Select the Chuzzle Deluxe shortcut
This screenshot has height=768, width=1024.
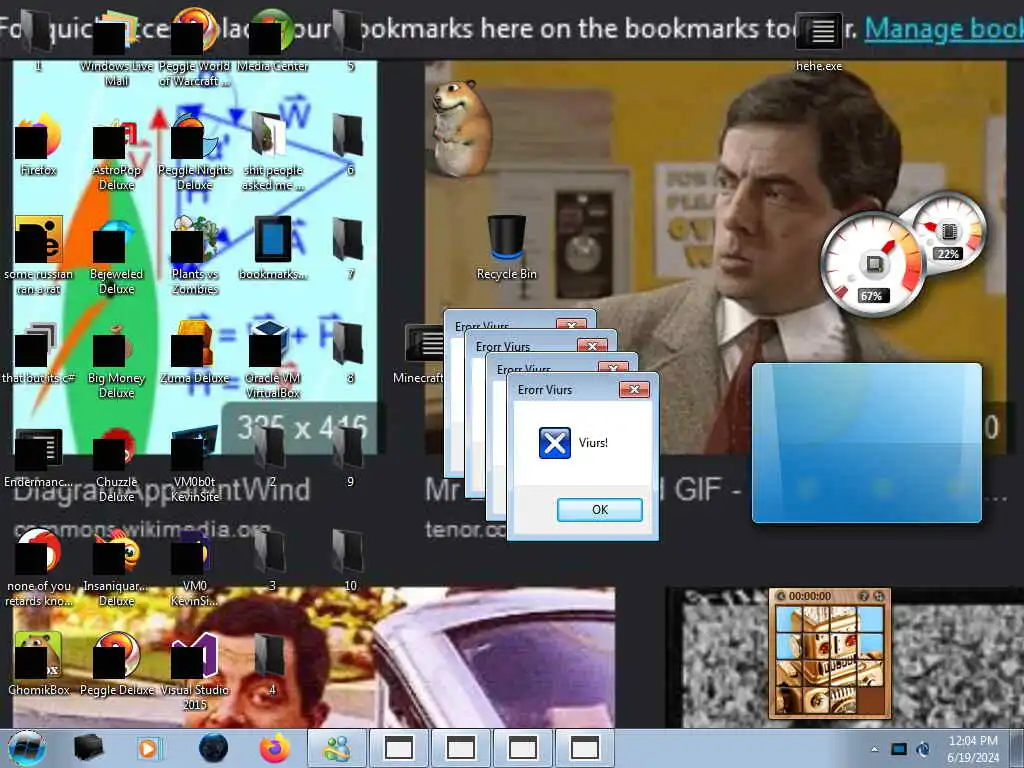coord(116,465)
